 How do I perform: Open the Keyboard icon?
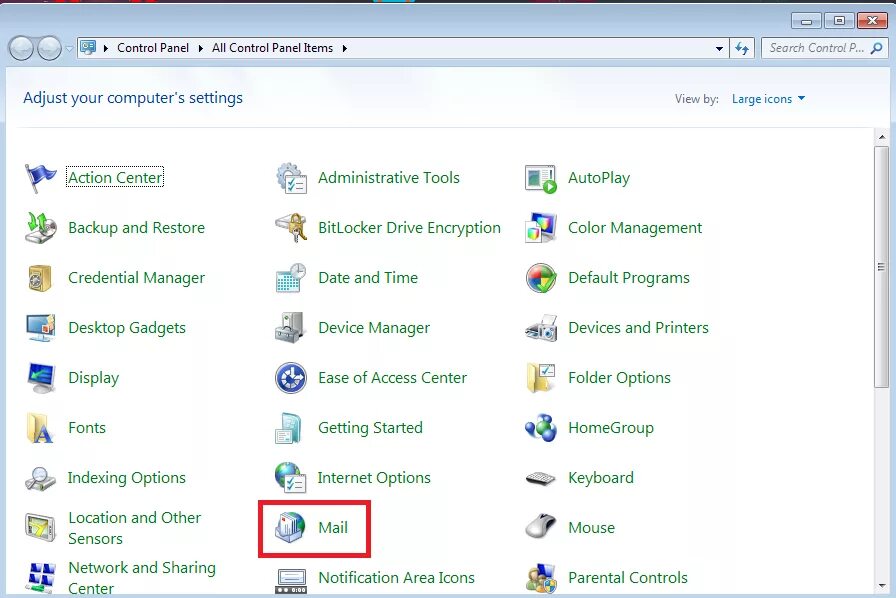tap(541, 478)
